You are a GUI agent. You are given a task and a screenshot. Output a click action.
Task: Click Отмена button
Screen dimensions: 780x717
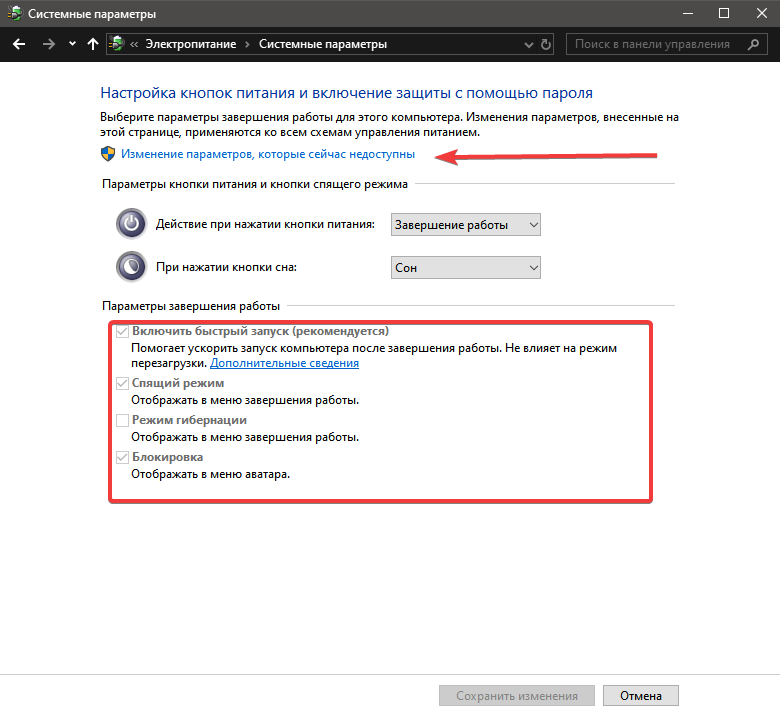[x=641, y=696]
